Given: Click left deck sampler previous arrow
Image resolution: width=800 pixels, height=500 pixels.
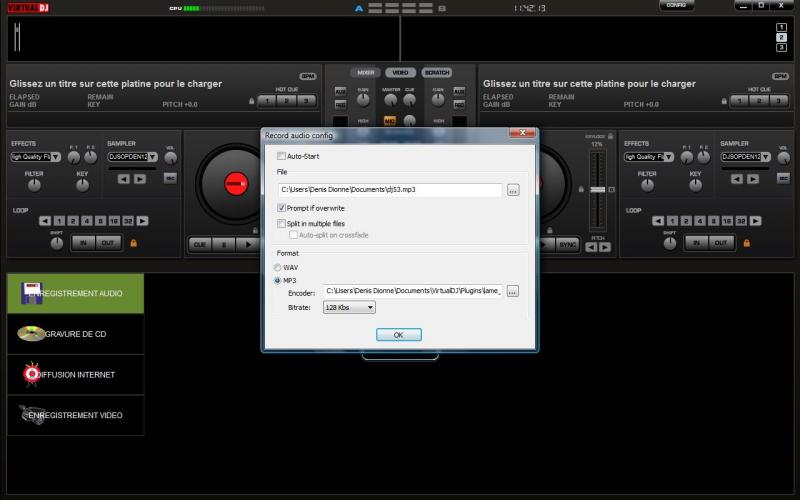Looking at the screenshot, I should tap(123, 179).
